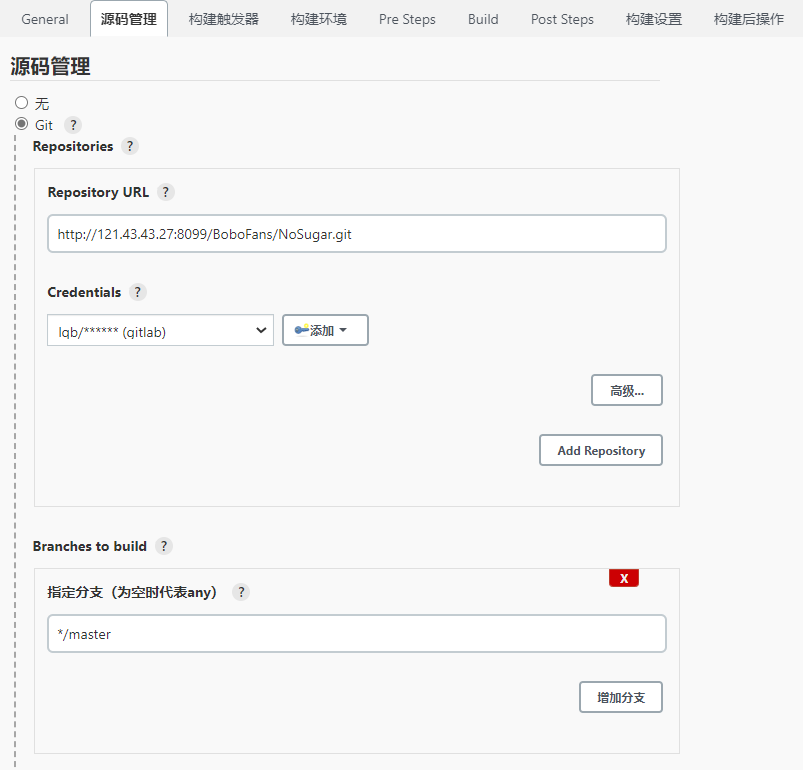803x770 pixels.
Task: Click the Repositories label
Action: 73,146
